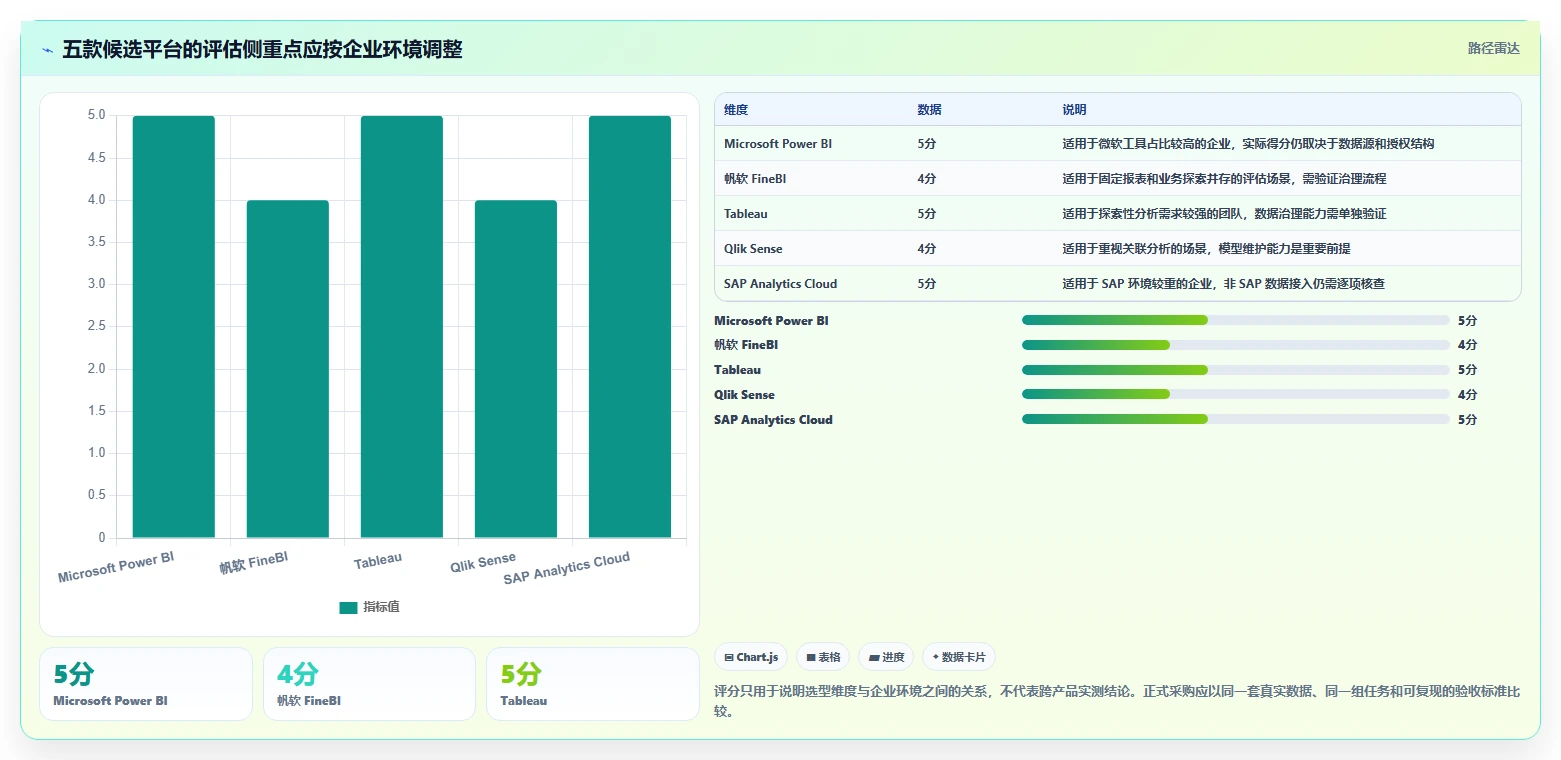Select the description starting 适用于重视关联分析的场景
Image resolution: width=1561 pixels, height=760 pixels.
(1206, 249)
